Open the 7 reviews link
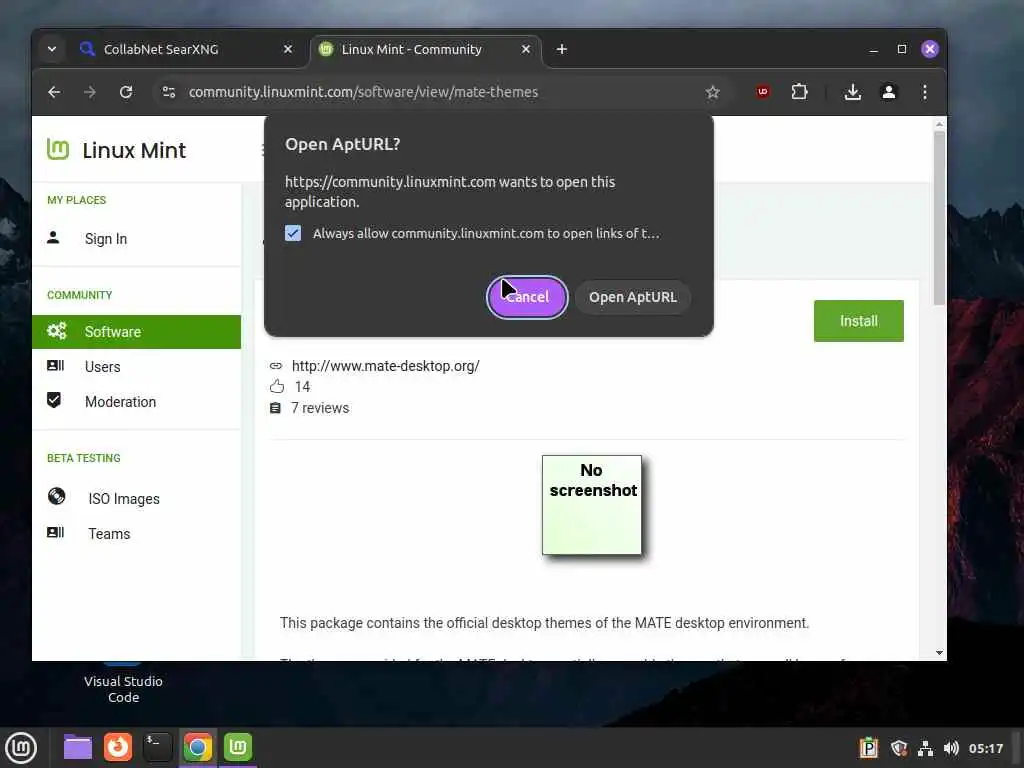 320,408
